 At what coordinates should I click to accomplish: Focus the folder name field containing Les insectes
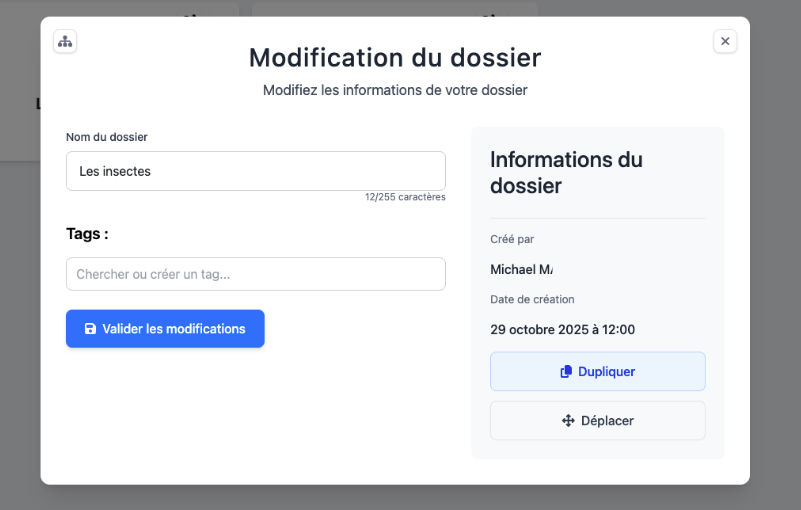point(255,171)
